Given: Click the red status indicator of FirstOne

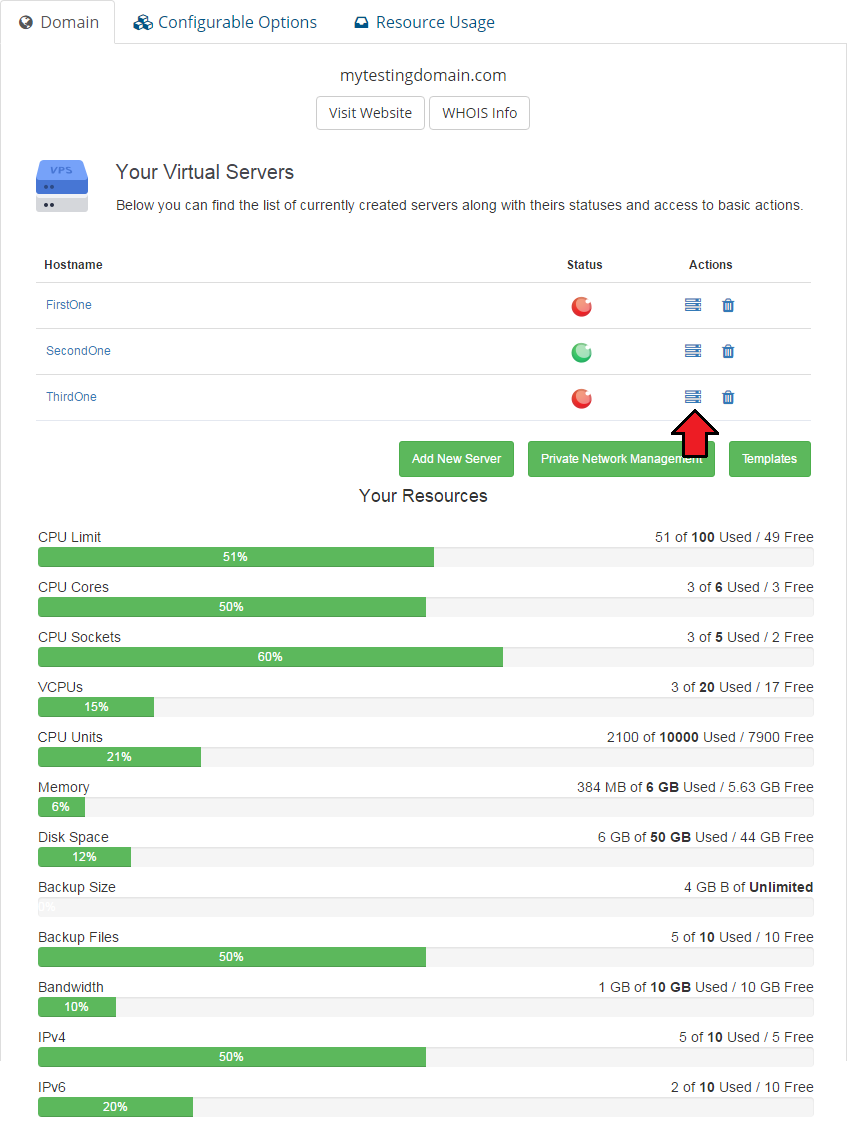Looking at the screenshot, I should (581, 306).
